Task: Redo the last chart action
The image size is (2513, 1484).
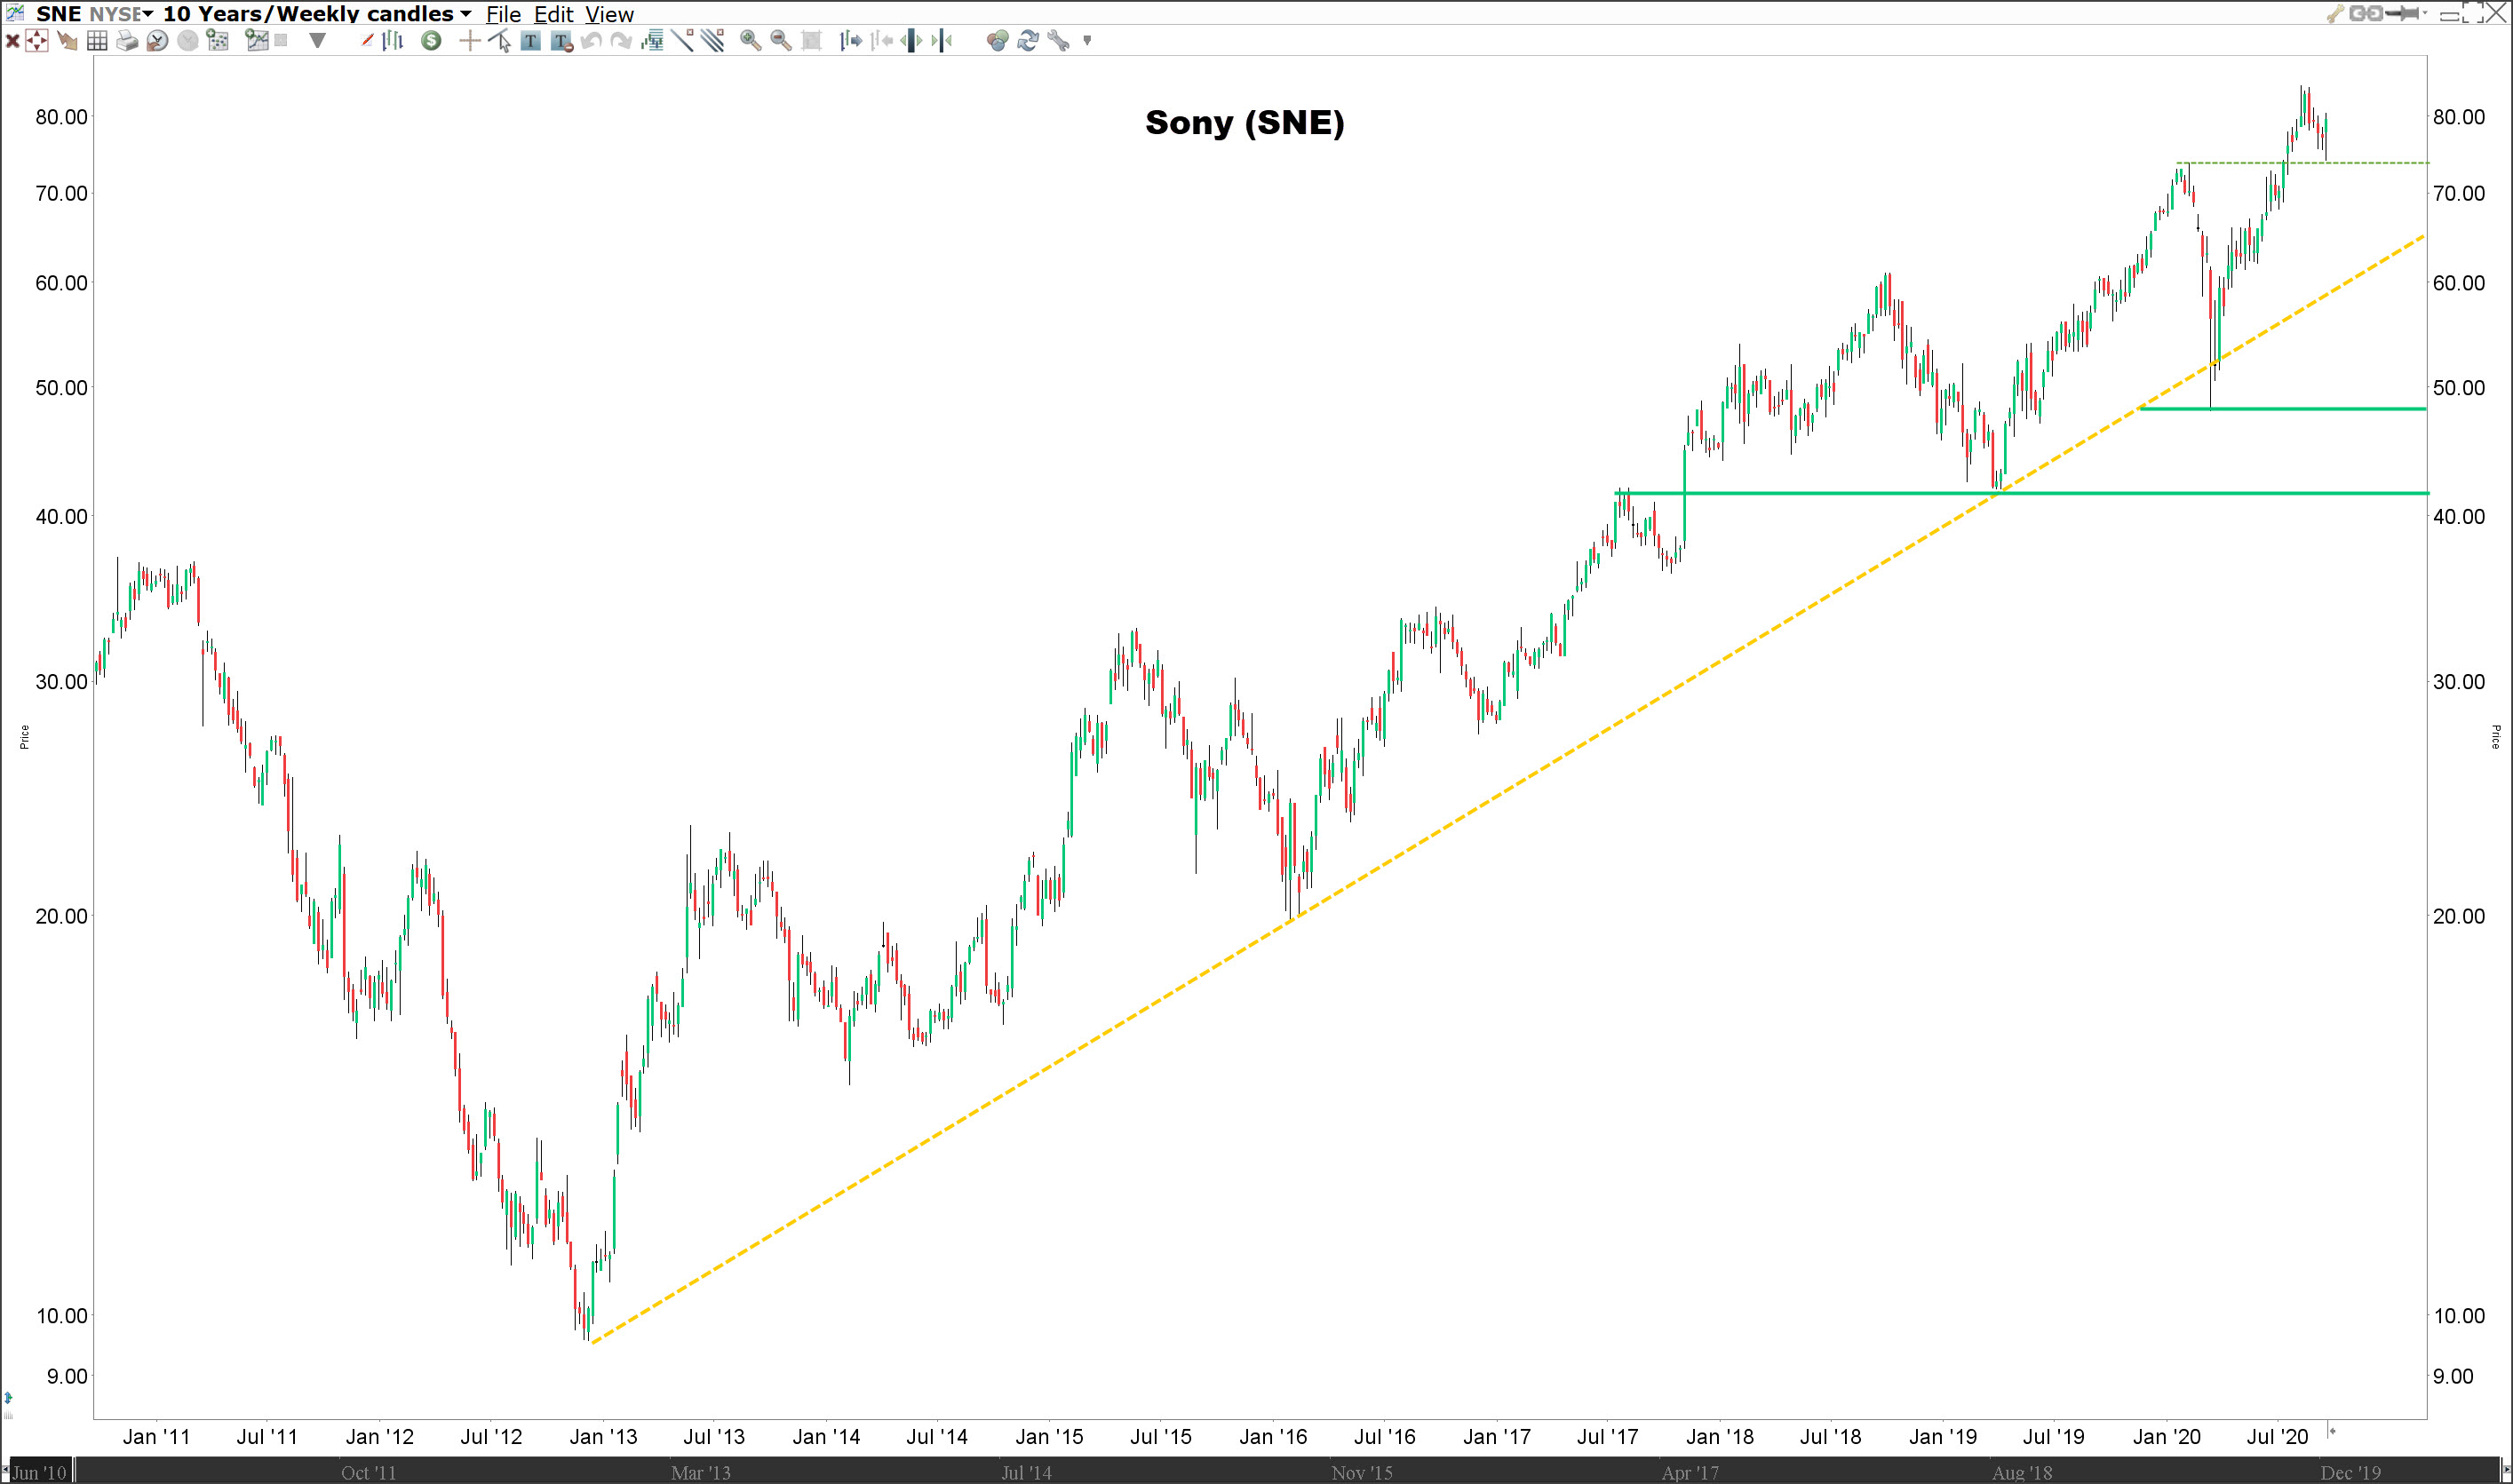Action: click(622, 41)
